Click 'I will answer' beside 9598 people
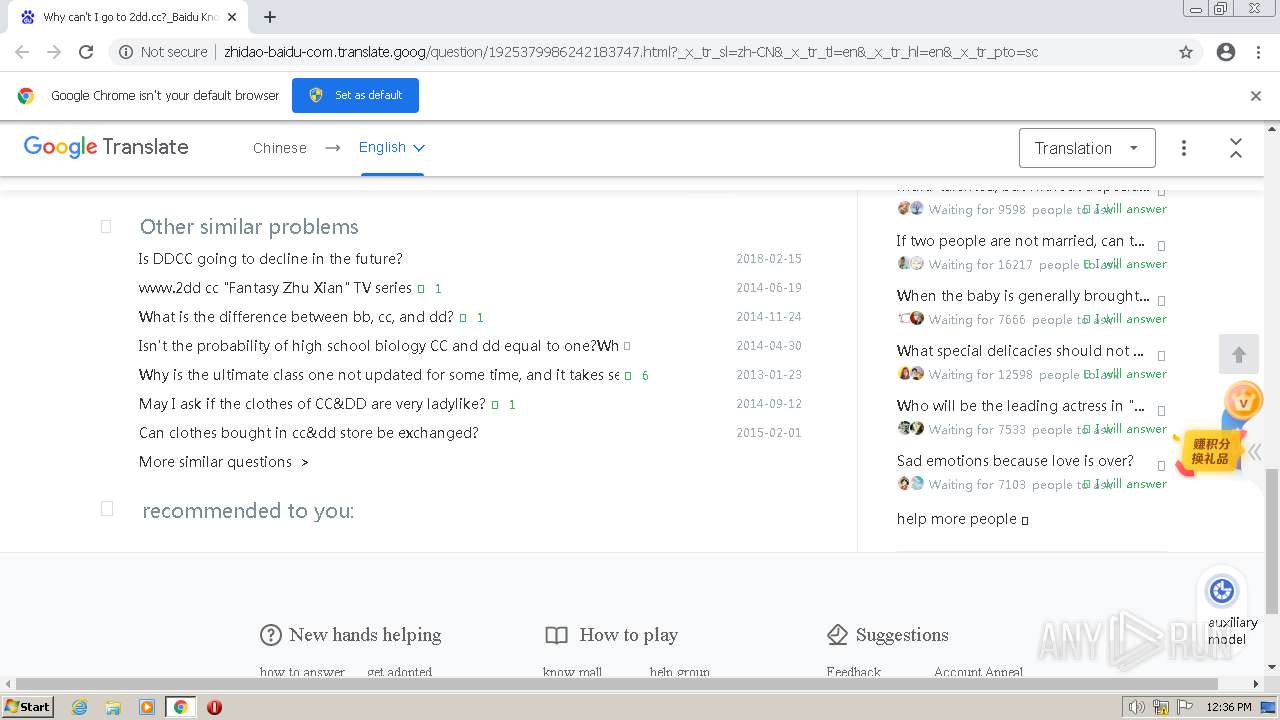This screenshot has height=720, width=1280. coord(1127,209)
